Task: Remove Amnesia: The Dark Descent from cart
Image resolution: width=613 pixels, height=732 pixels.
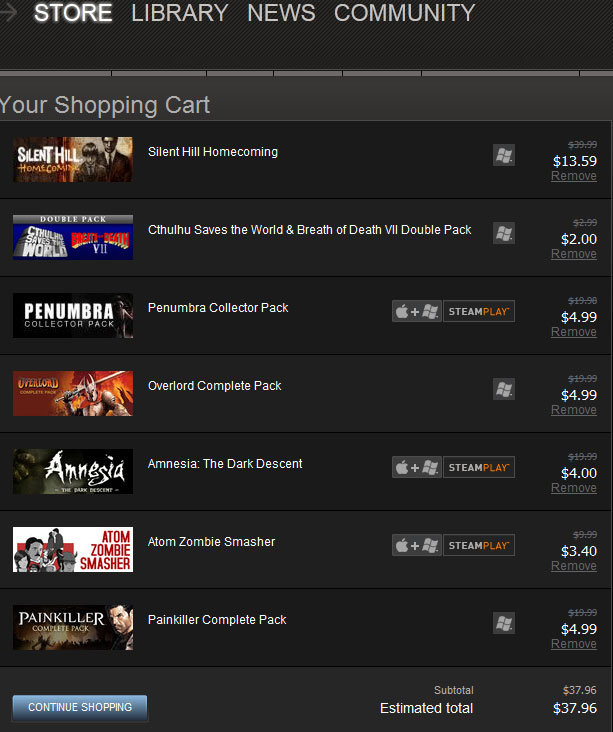Action: tap(573, 488)
